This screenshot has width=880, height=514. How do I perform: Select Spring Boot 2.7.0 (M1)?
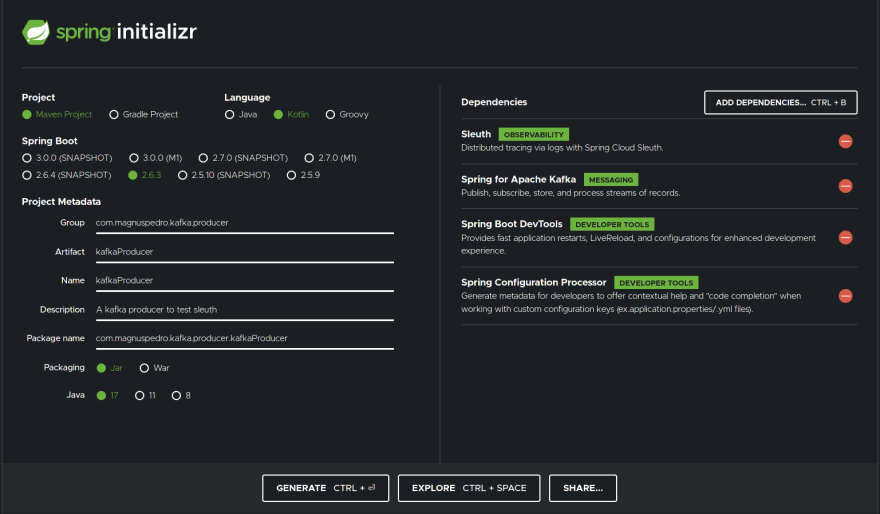click(330, 158)
